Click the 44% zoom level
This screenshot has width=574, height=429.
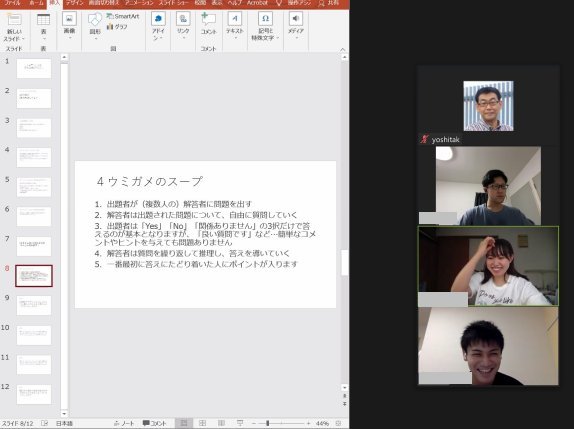[x=322, y=423]
